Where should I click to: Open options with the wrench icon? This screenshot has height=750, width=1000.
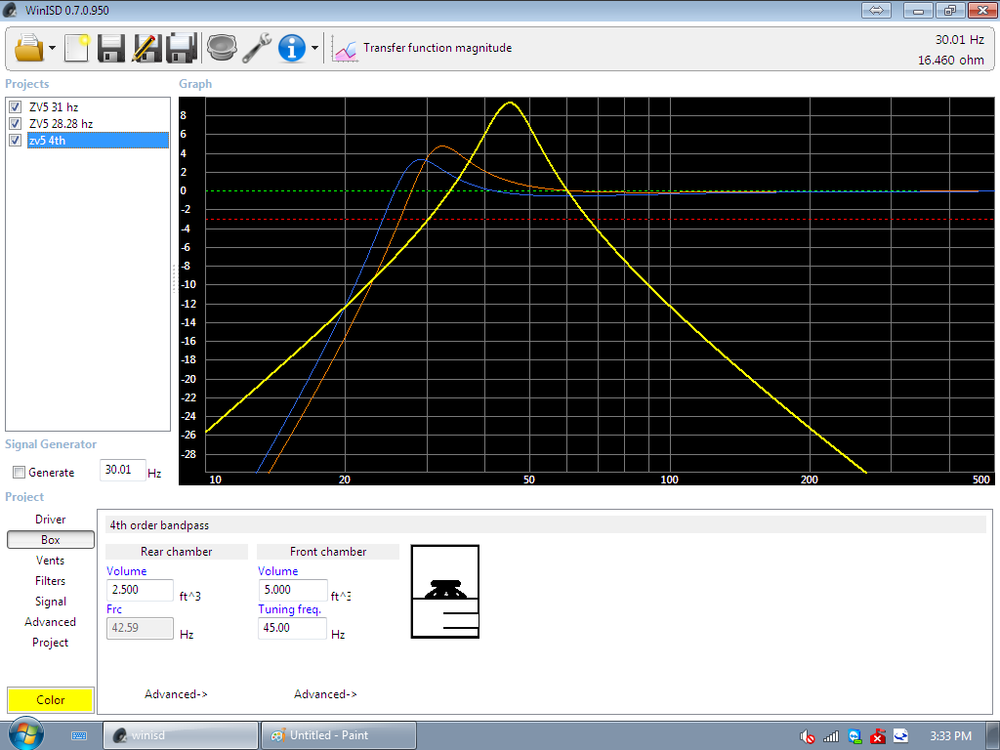pos(257,48)
